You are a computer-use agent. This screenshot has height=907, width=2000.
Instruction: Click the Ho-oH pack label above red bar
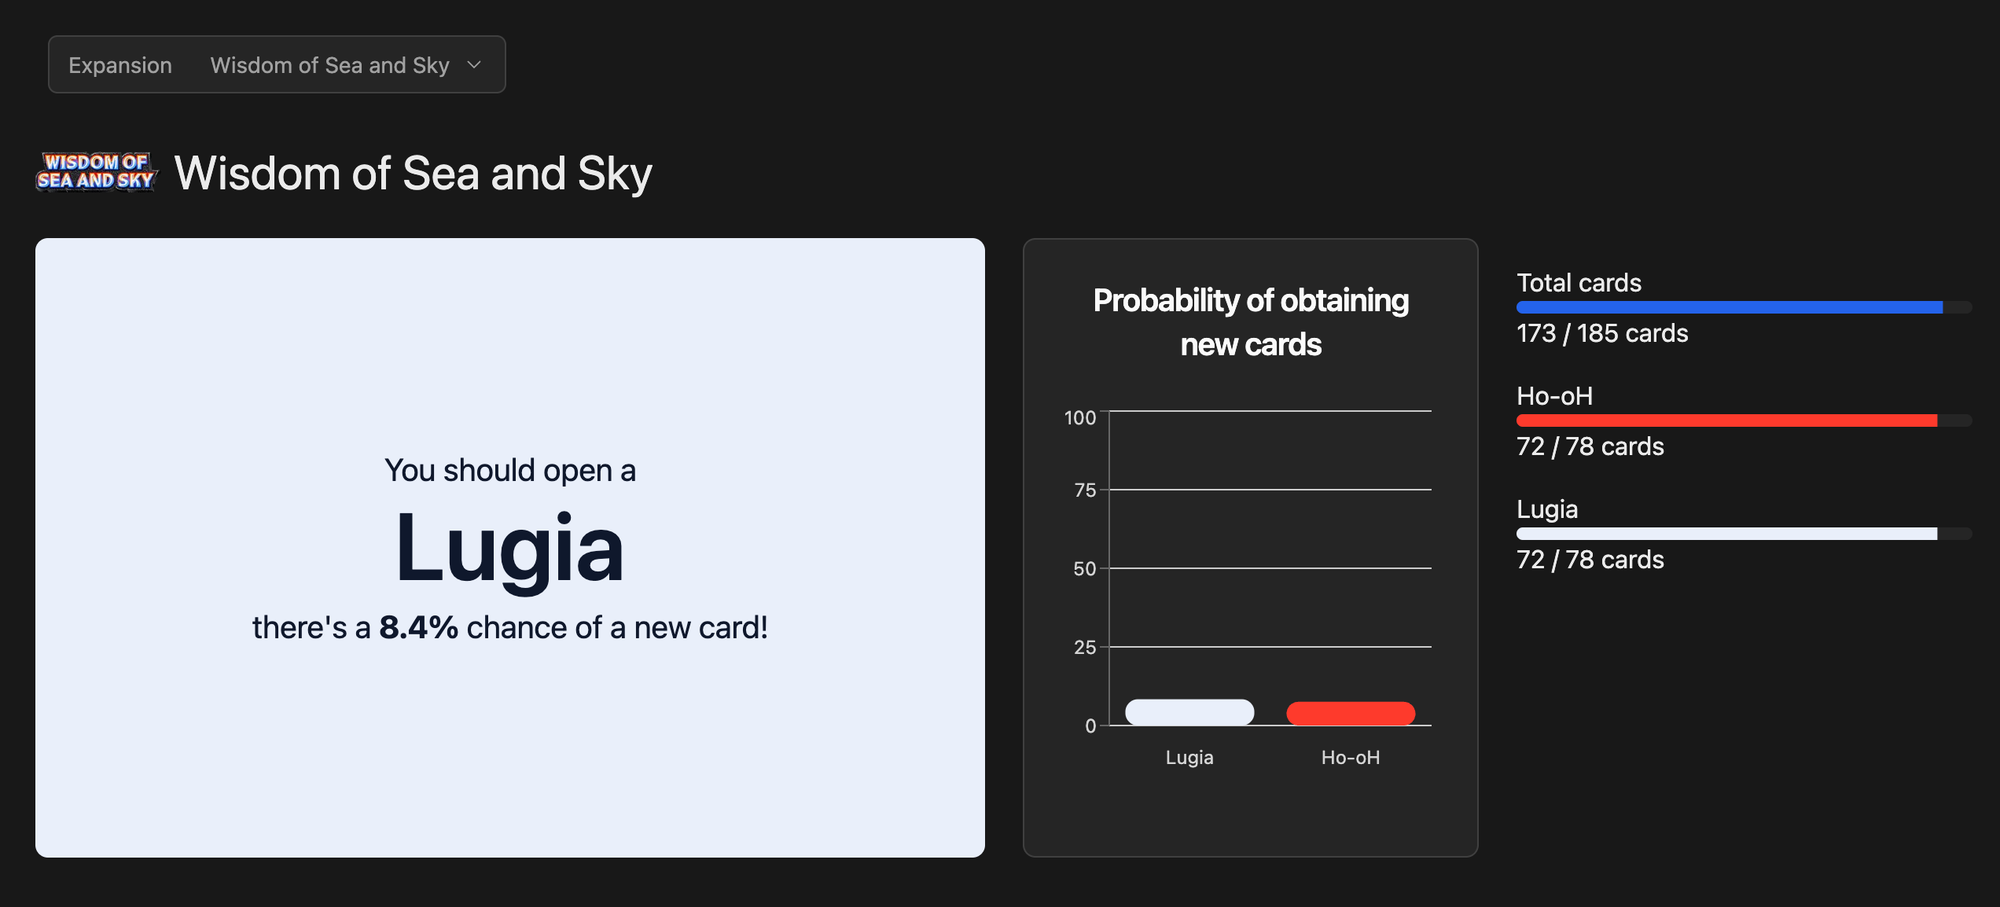click(1554, 396)
